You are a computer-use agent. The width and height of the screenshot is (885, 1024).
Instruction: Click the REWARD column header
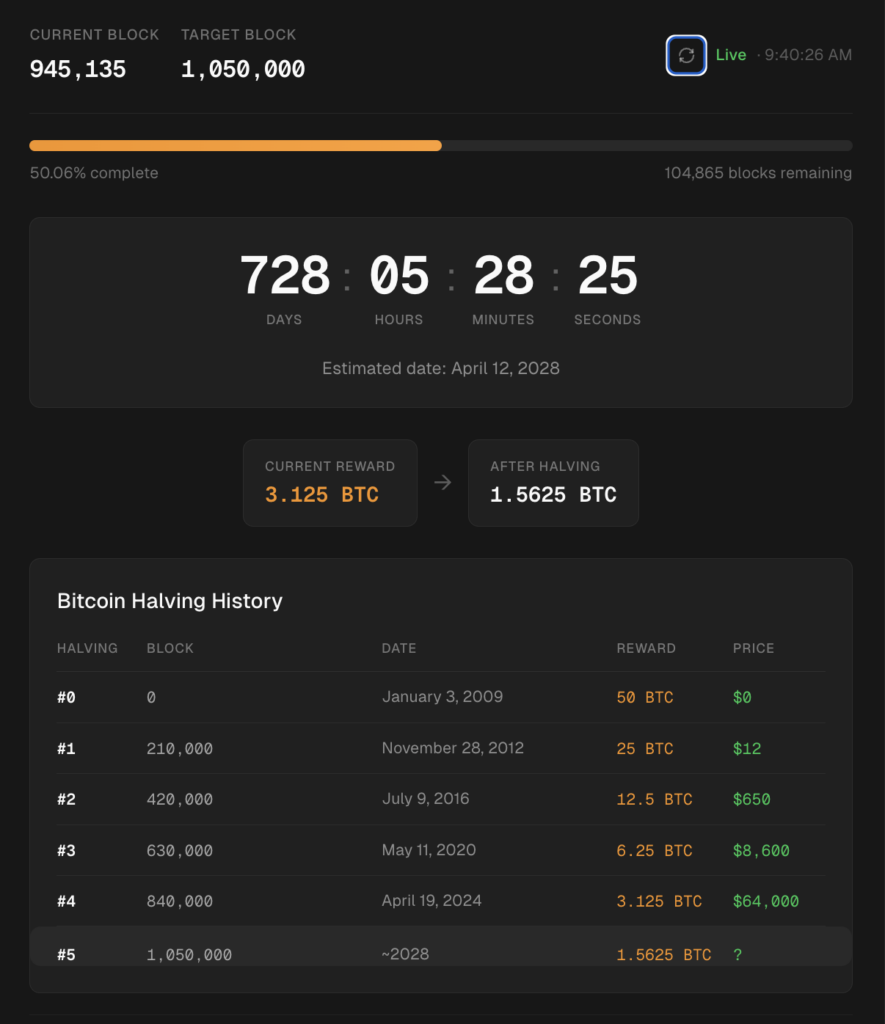click(646, 648)
